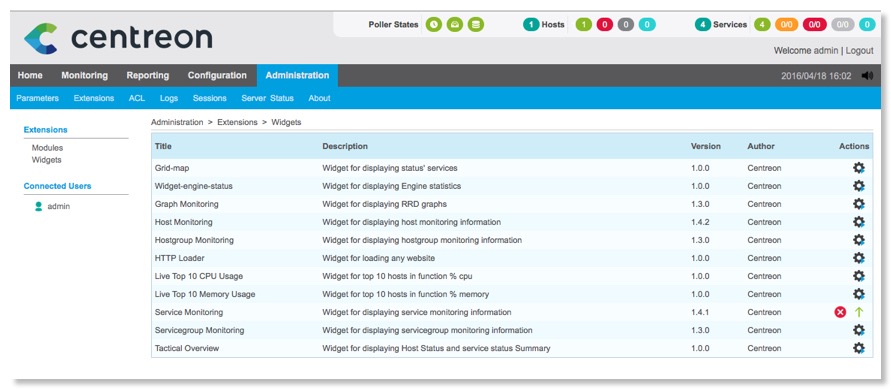The height and width of the screenshot is (389, 891).
Task: Click the gear icon for Tactical Overview
Action: tap(859, 348)
